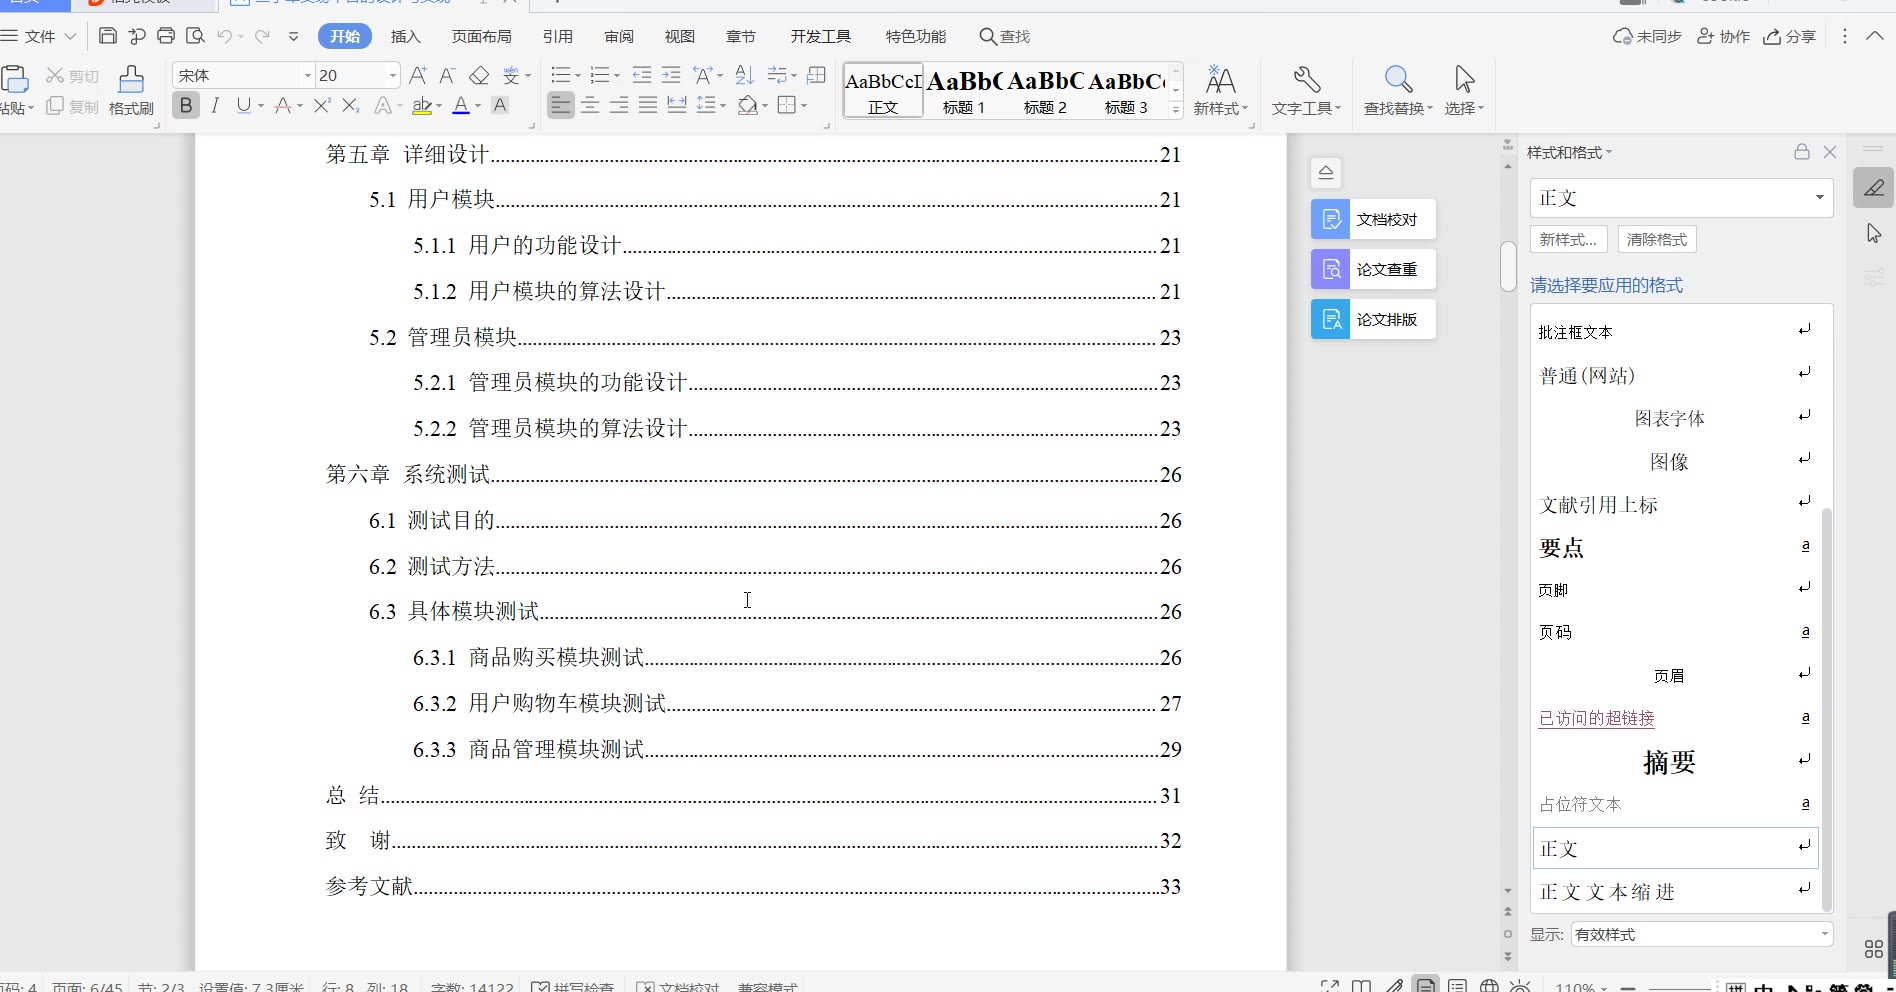
Task: Open Print Preview from quick access bar
Action: pos(196,36)
